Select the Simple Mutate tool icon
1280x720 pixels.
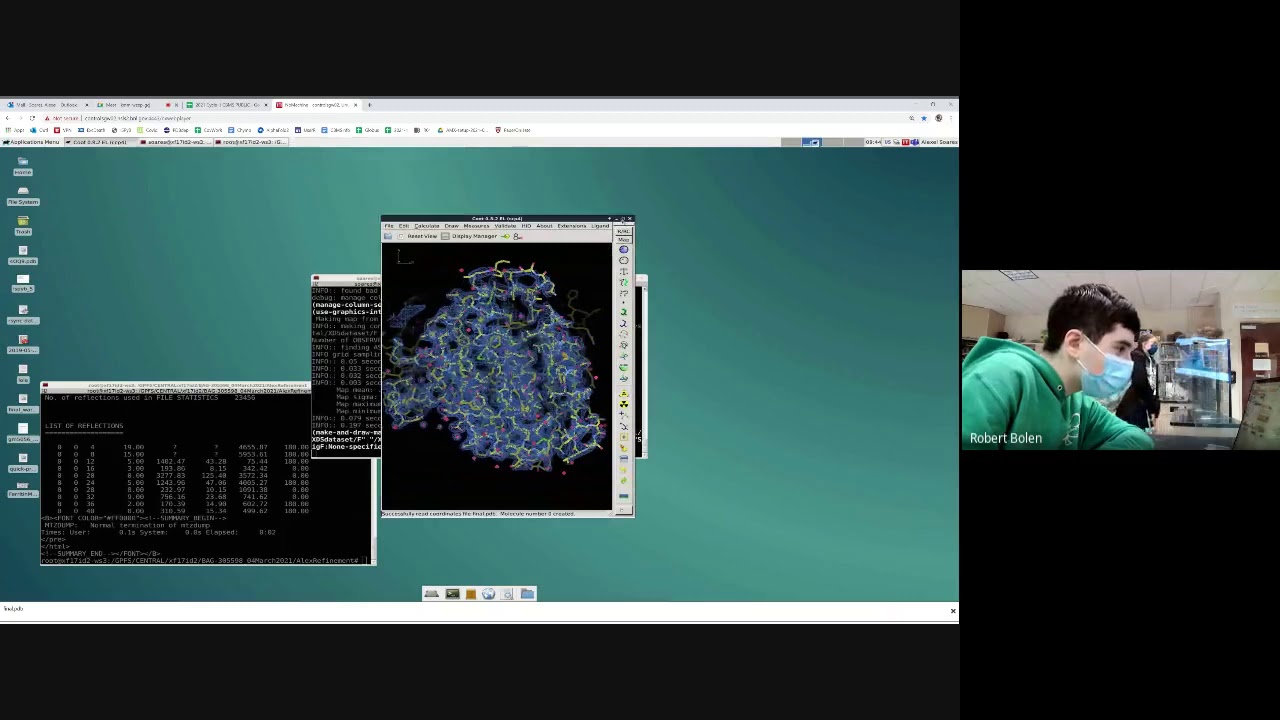pyautogui.click(x=624, y=402)
